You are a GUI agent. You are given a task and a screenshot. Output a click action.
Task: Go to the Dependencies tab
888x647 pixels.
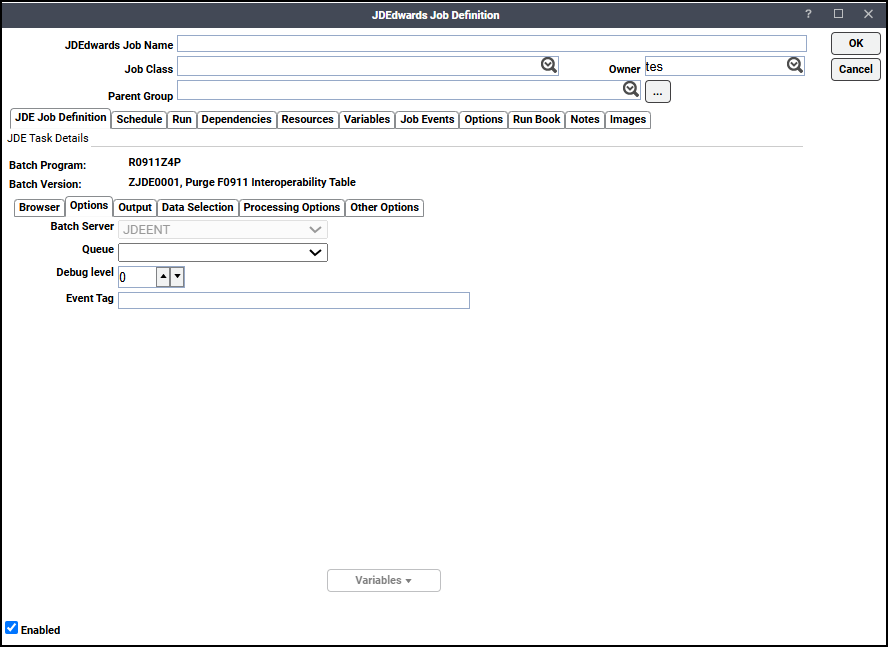237,120
